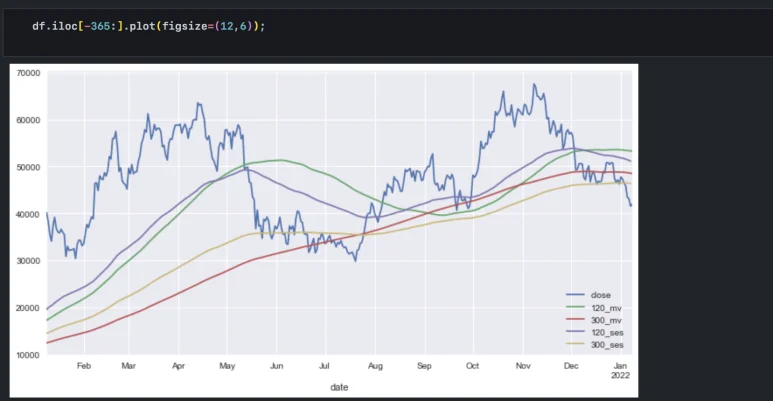Image resolution: width=773 pixels, height=401 pixels.
Task: Click the yellow 300_ses legend swatch
Action: (x=573, y=343)
